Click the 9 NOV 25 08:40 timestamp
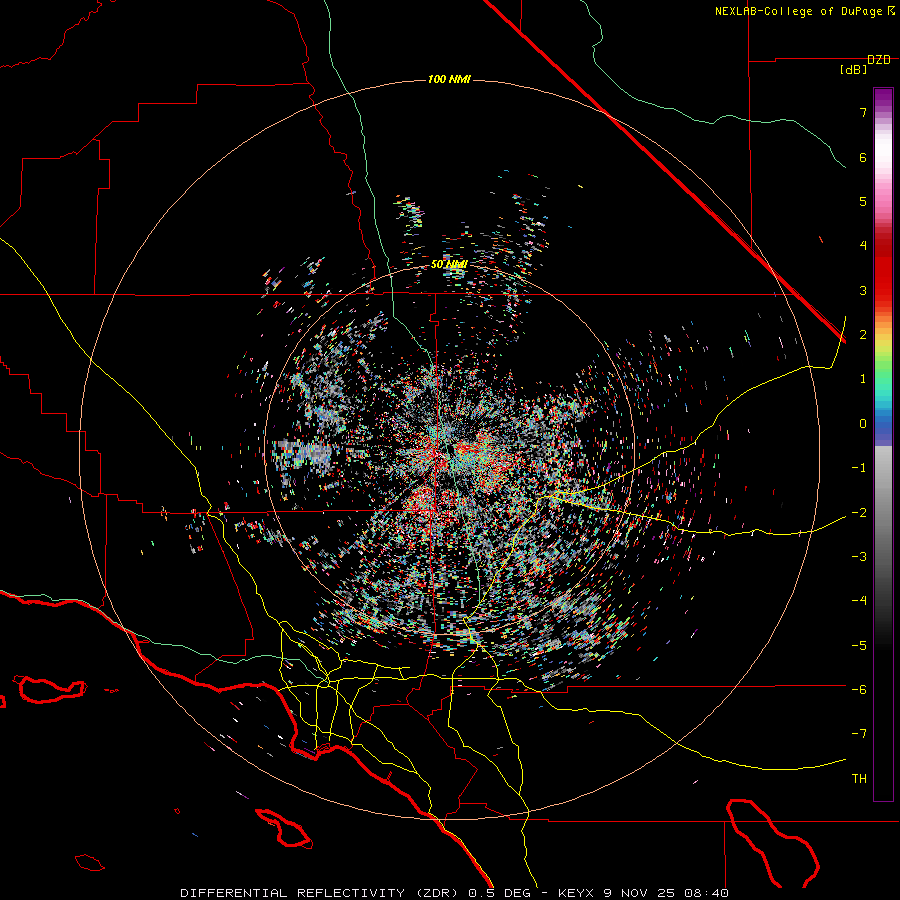The image size is (900, 900). click(666, 893)
